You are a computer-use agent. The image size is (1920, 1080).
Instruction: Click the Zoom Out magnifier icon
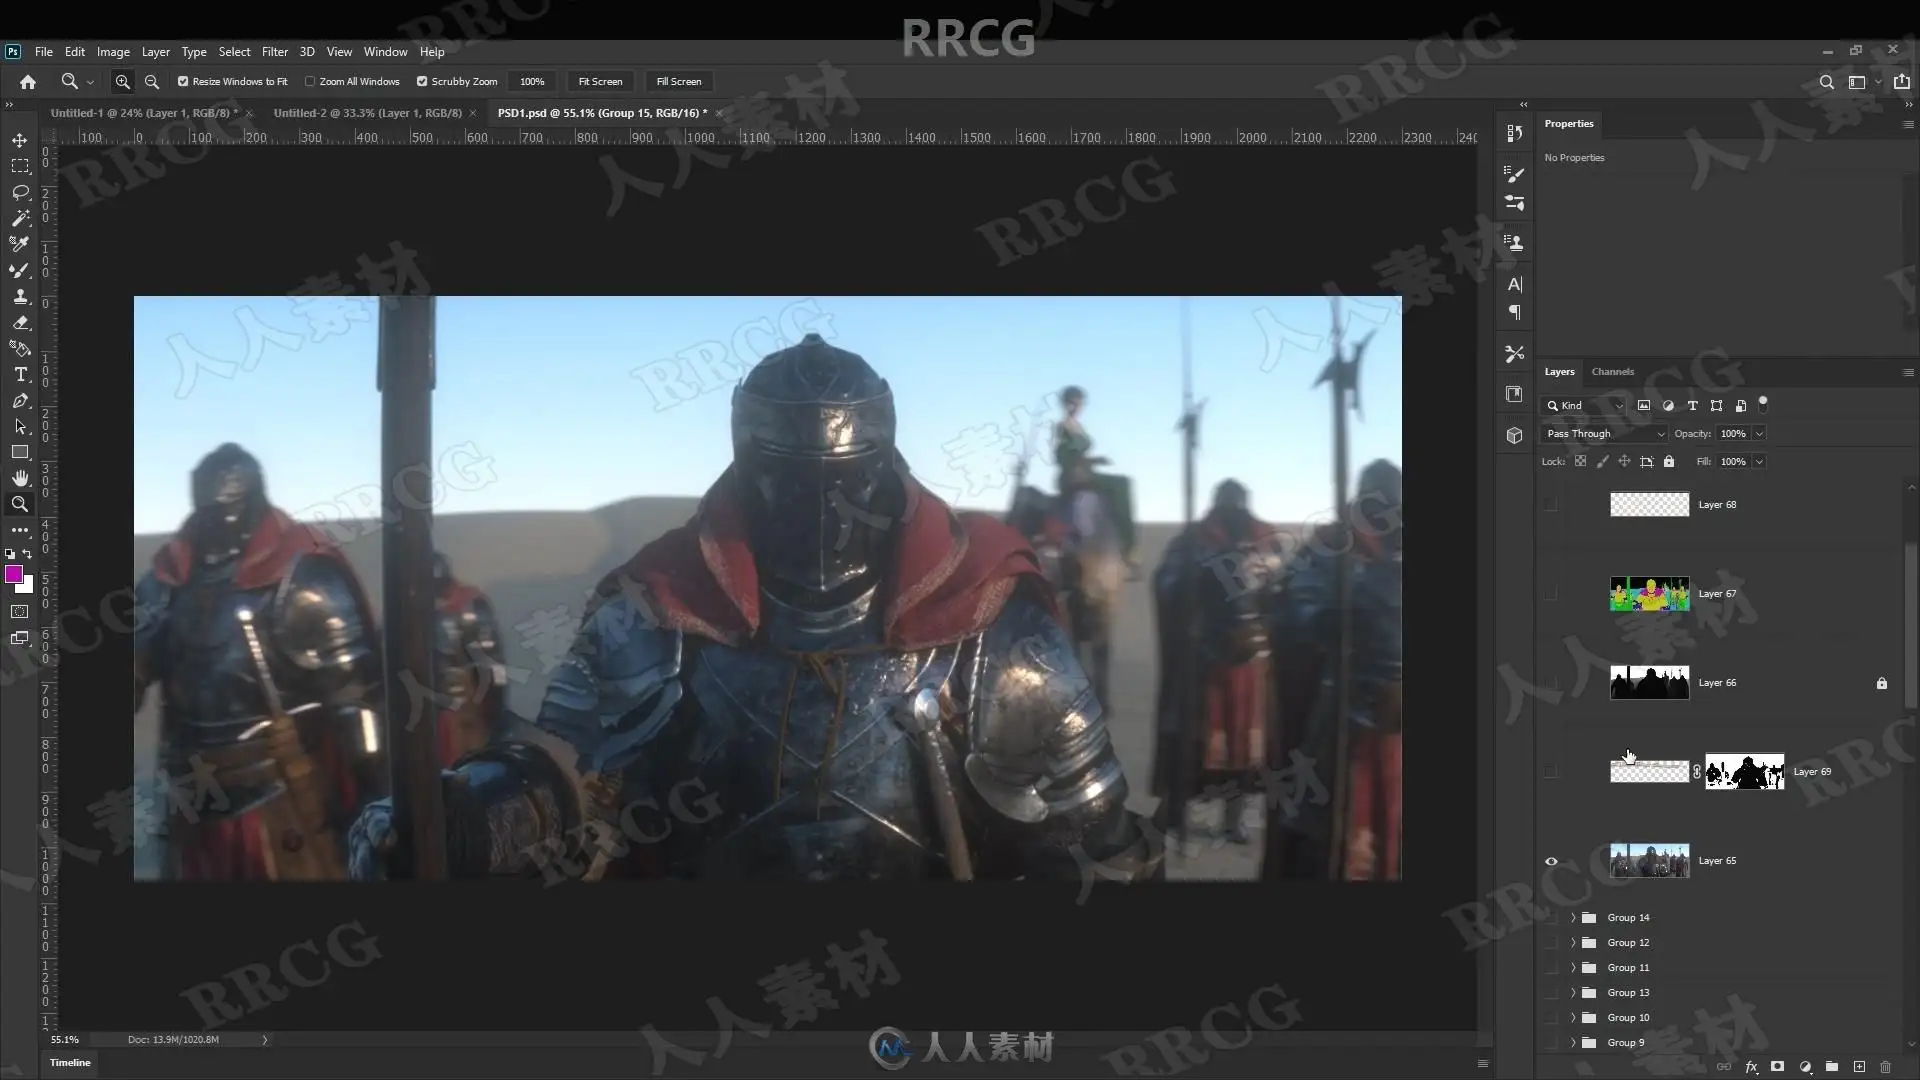(x=152, y=82)
